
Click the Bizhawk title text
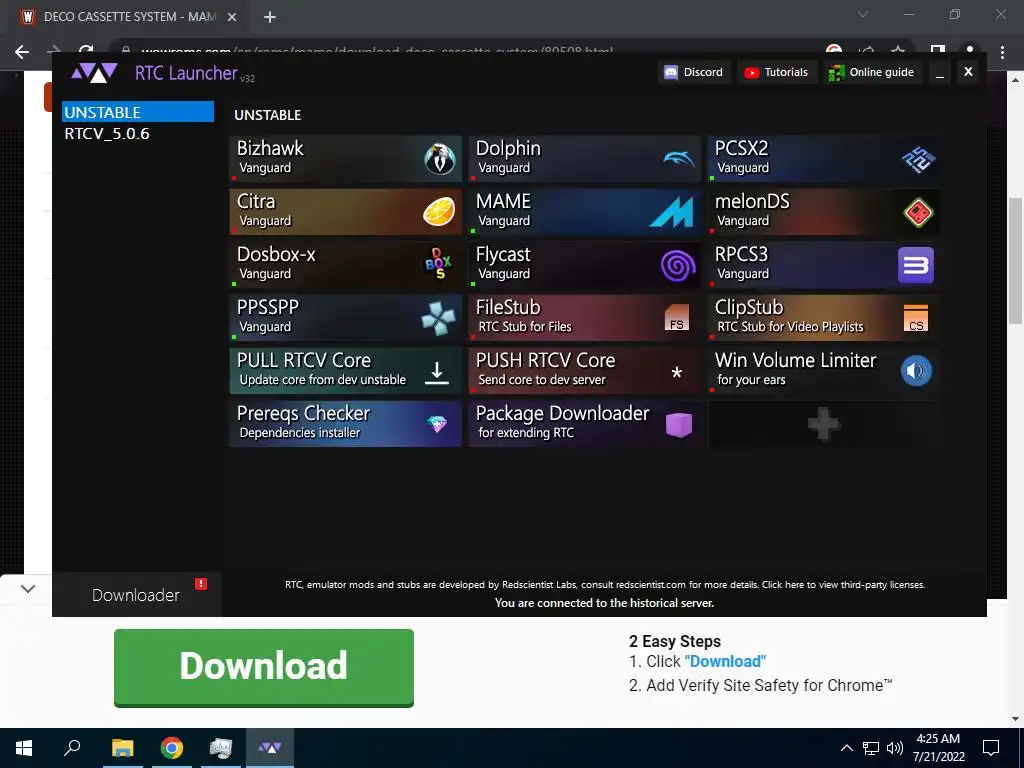point(270,148)
